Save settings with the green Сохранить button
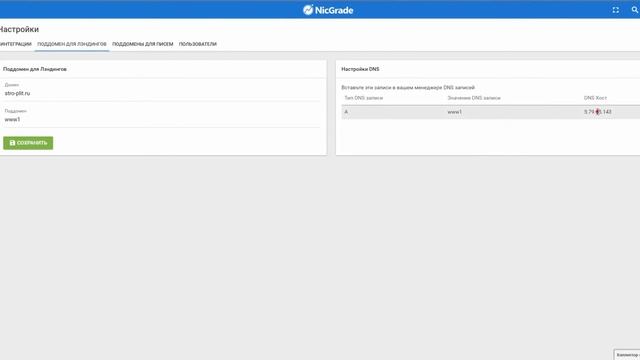Screen dimensions: 640x360 point(28,143)
